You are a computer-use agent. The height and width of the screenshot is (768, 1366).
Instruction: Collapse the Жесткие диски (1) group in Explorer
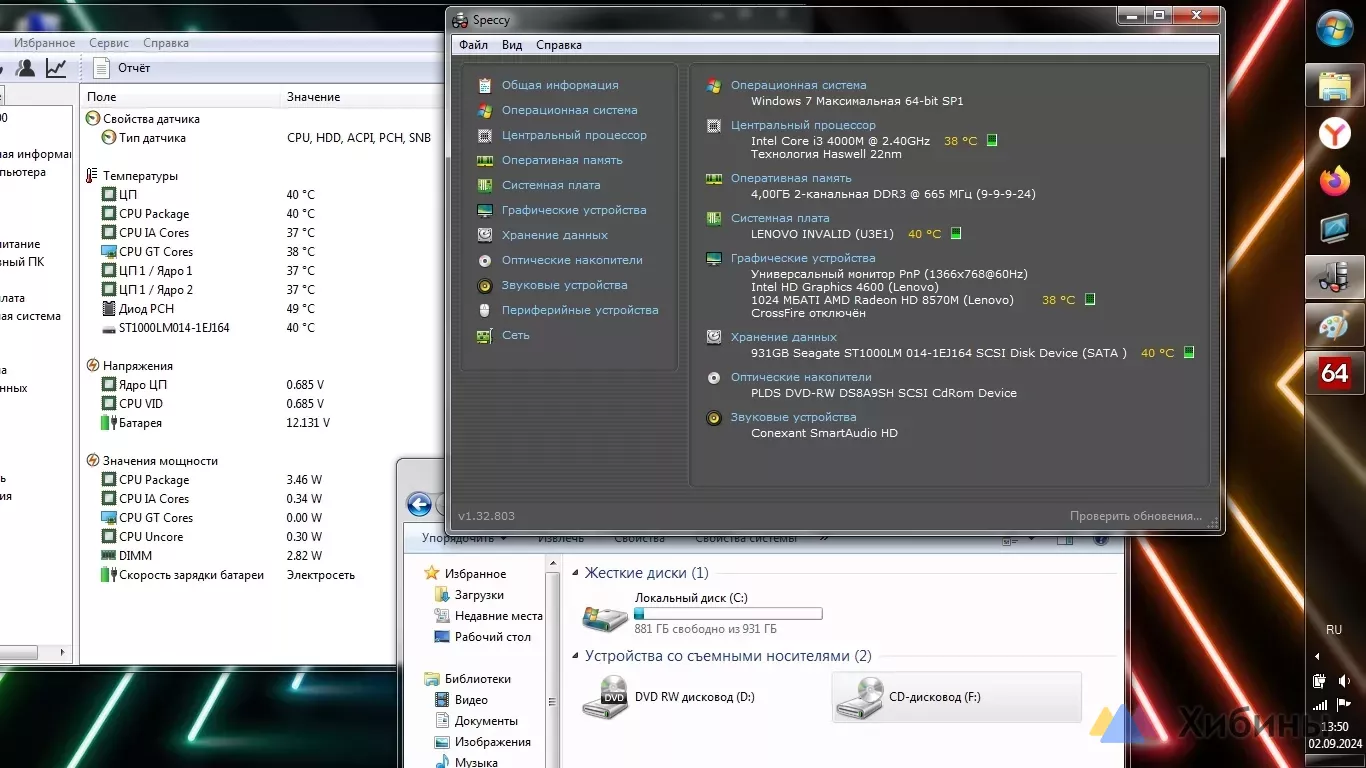click(x=575, y=574)
